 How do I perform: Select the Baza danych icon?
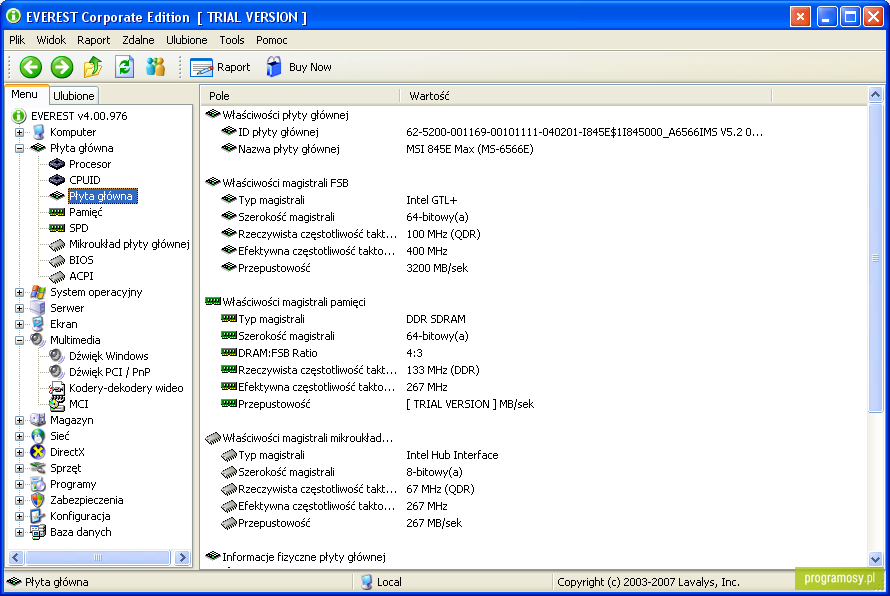point(38,532)
